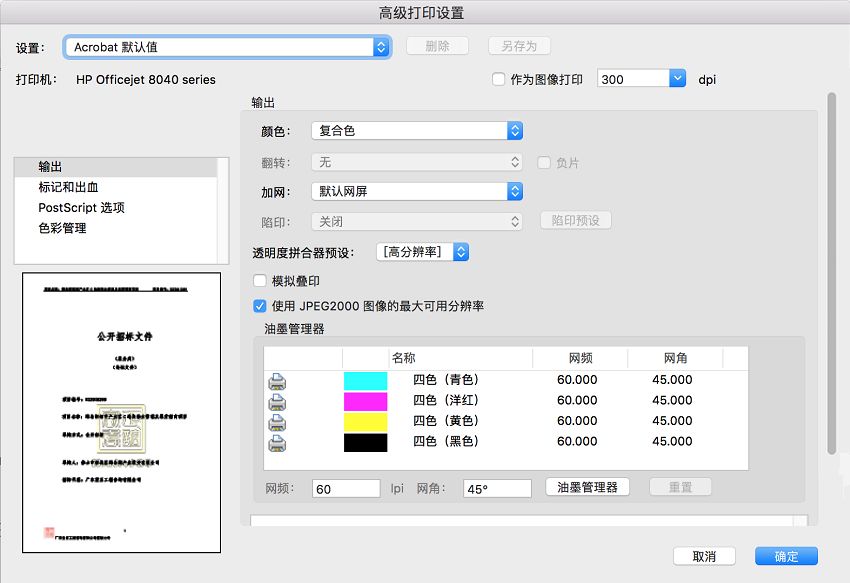The height and width of the screenshot is (583, 850).
Task: Enable 模拟叠印 option
Action: pos(259,281)
